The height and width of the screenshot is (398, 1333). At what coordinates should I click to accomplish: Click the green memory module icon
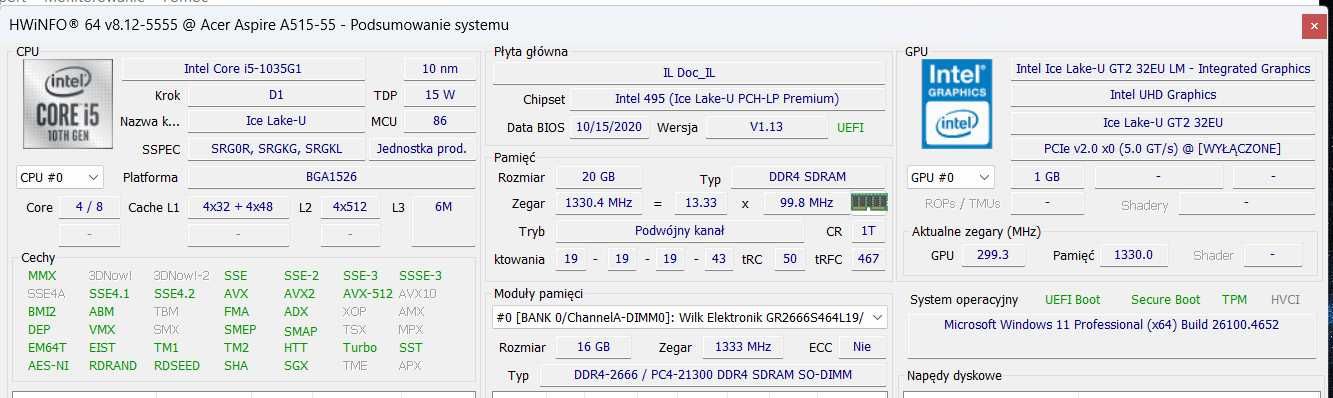pyautogui.click(x=869, y=202)
